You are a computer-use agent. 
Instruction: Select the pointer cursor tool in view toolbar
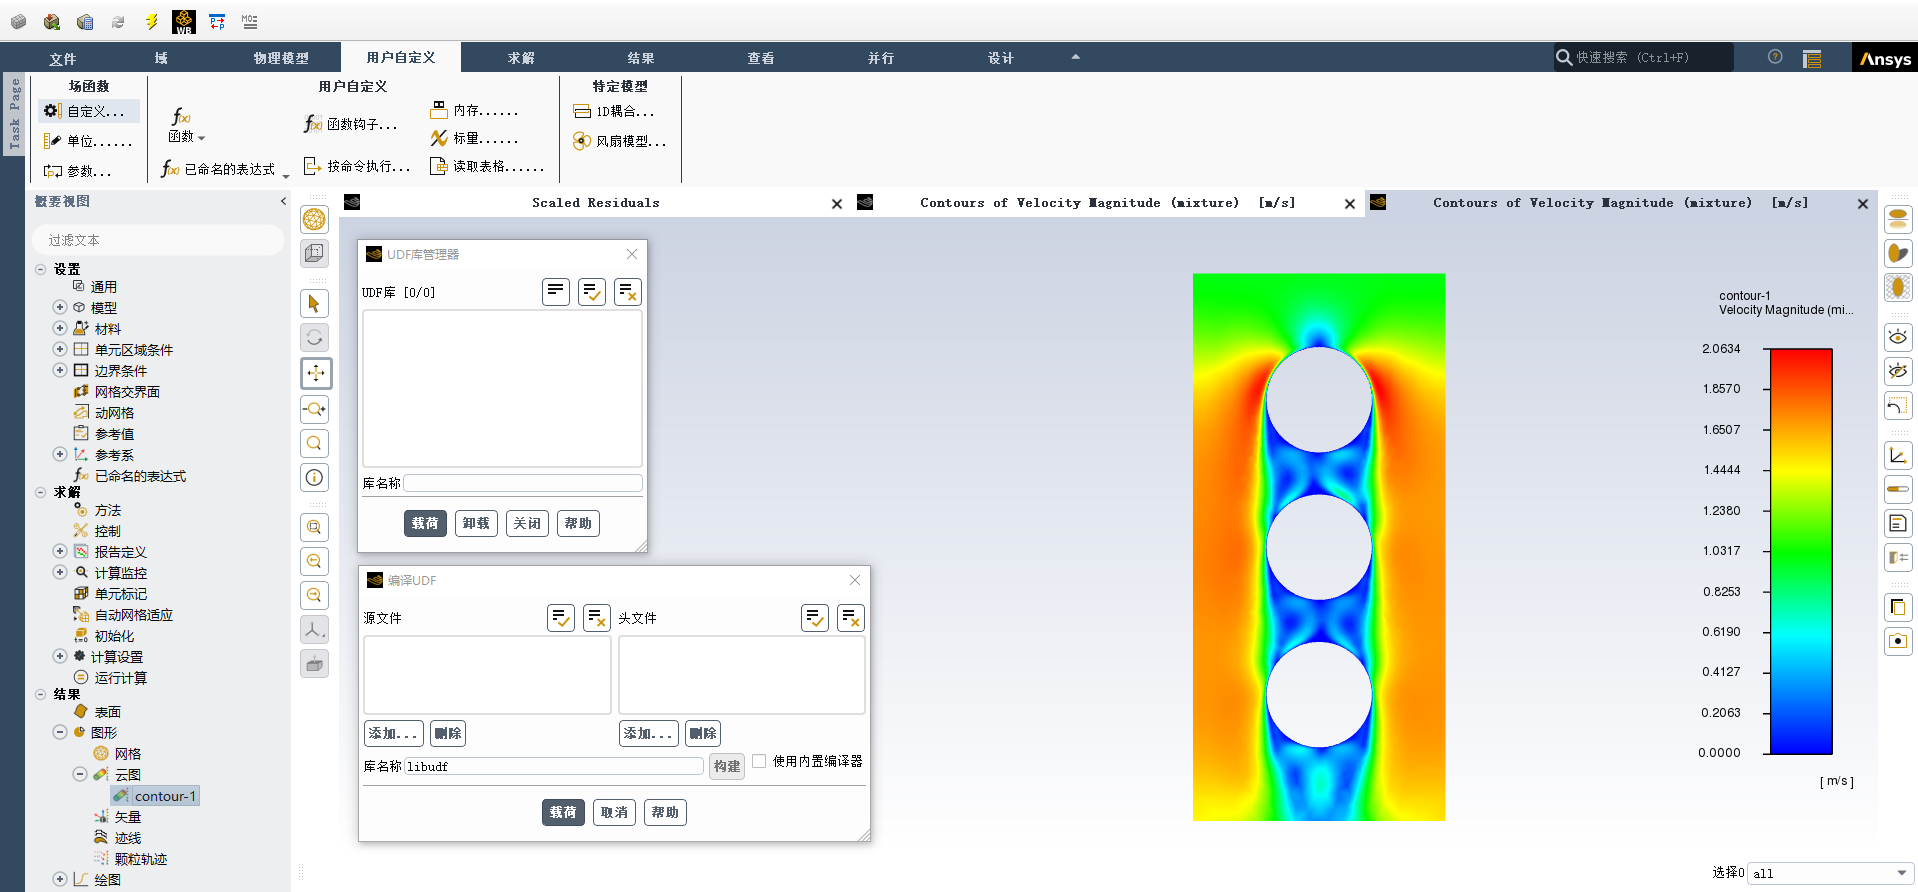(x=315, y=304)
